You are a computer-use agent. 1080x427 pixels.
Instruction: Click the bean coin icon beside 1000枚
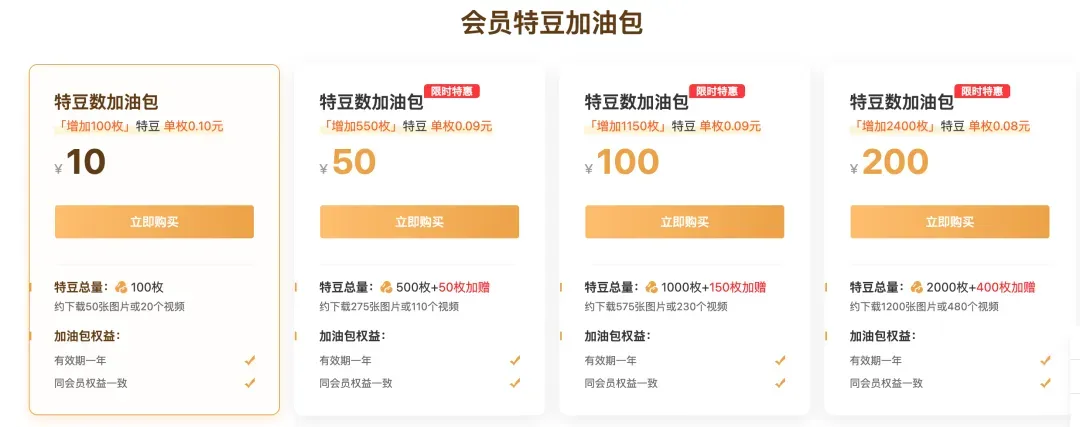tap(651, 287)
